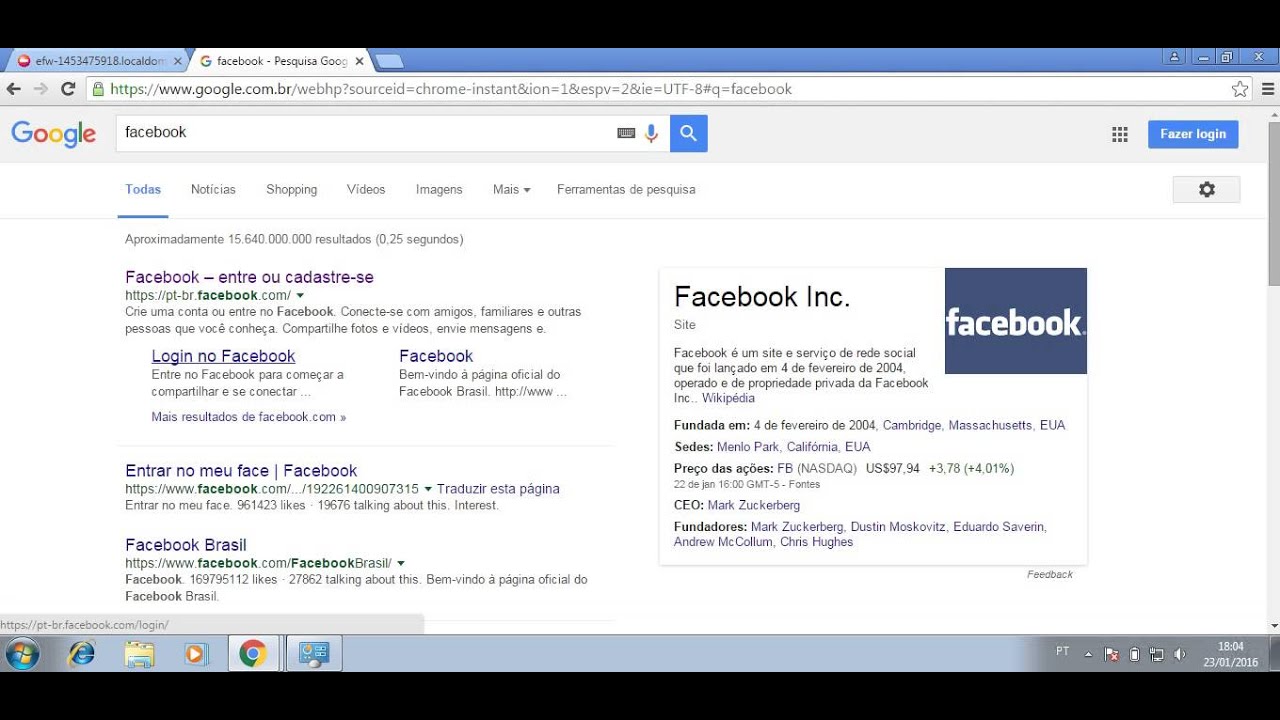Switch to efw-1453475918 browser tab
The height and width of the screenshot is (720, 1280).
tap(97, 61)
